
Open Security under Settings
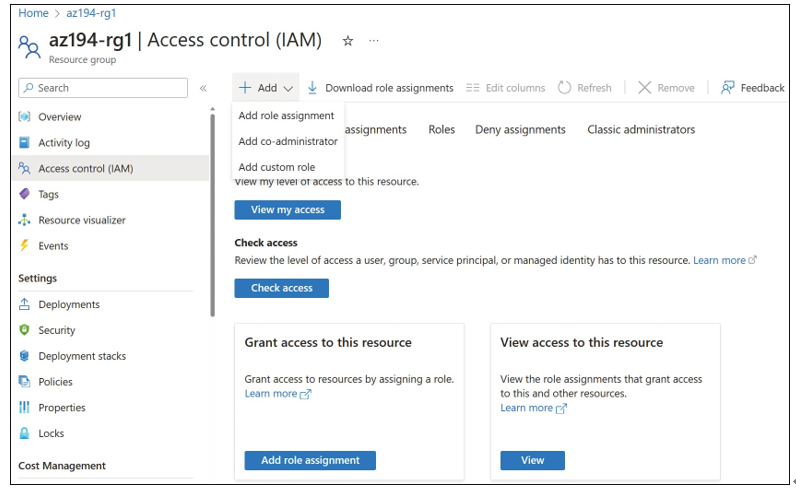coord(56,330)
